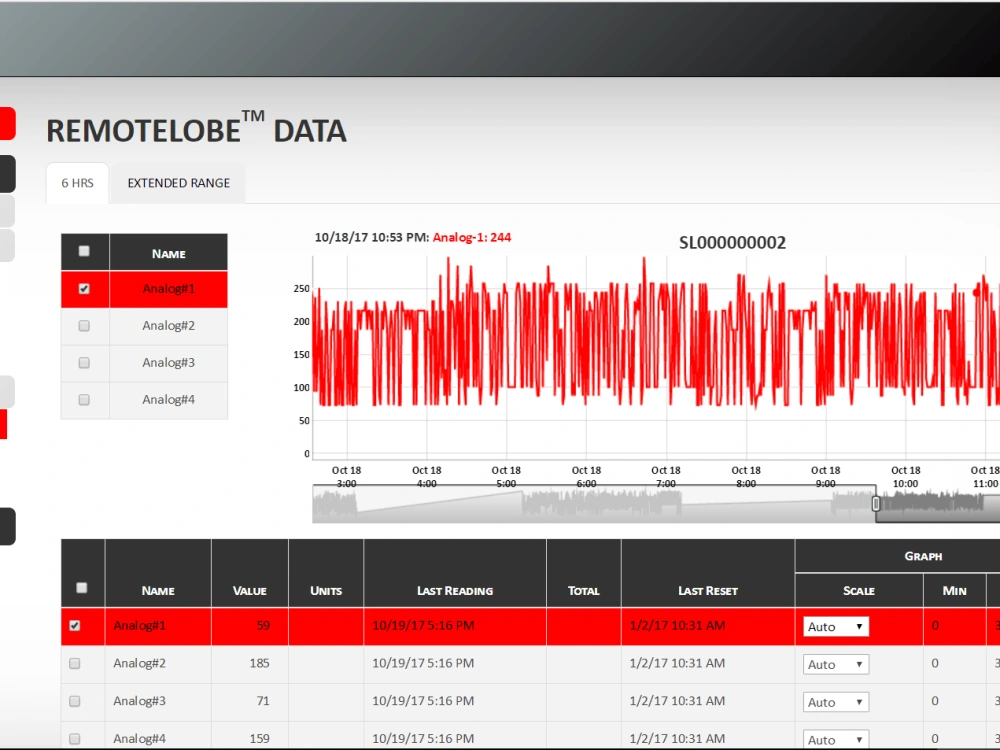
Task: Switch to the 6 HRS tab
Action: point(77,183)
